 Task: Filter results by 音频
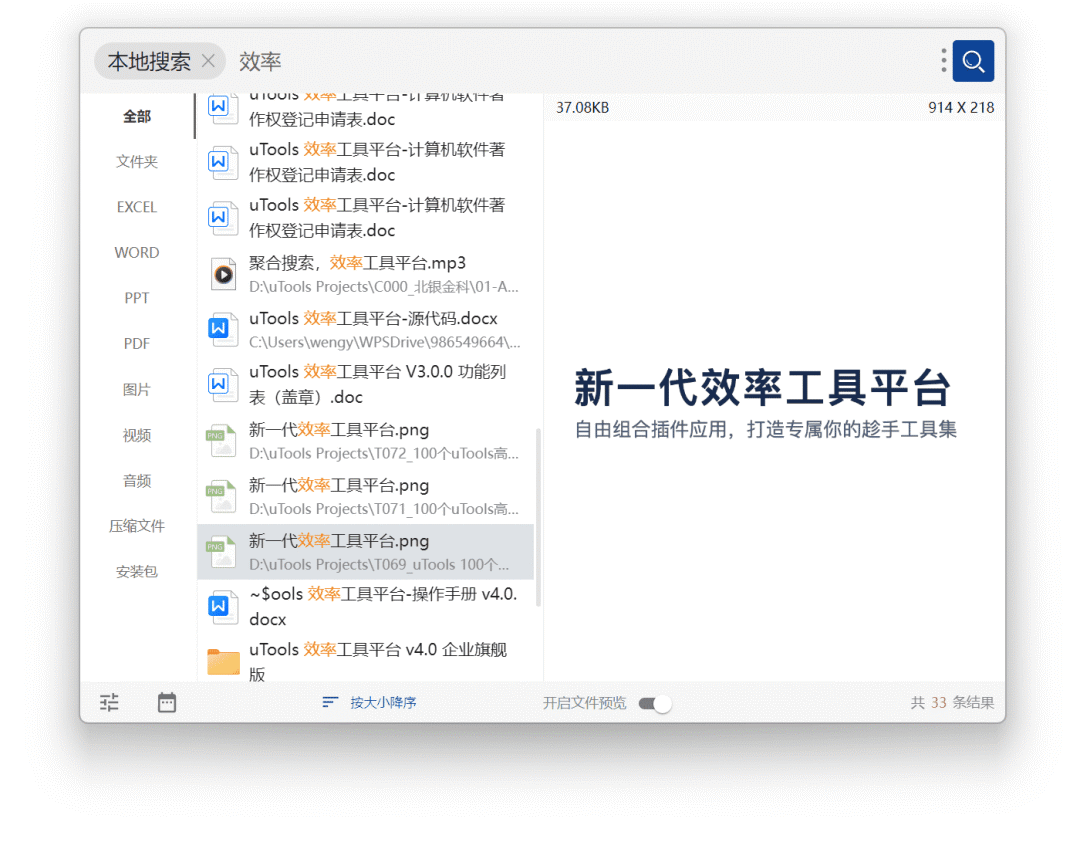(x=137, y=481)
